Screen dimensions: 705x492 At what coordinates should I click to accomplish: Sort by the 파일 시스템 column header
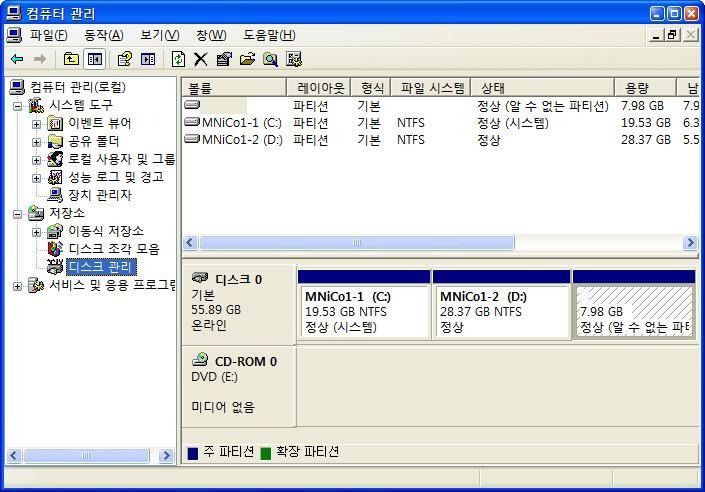pos(430,87)
